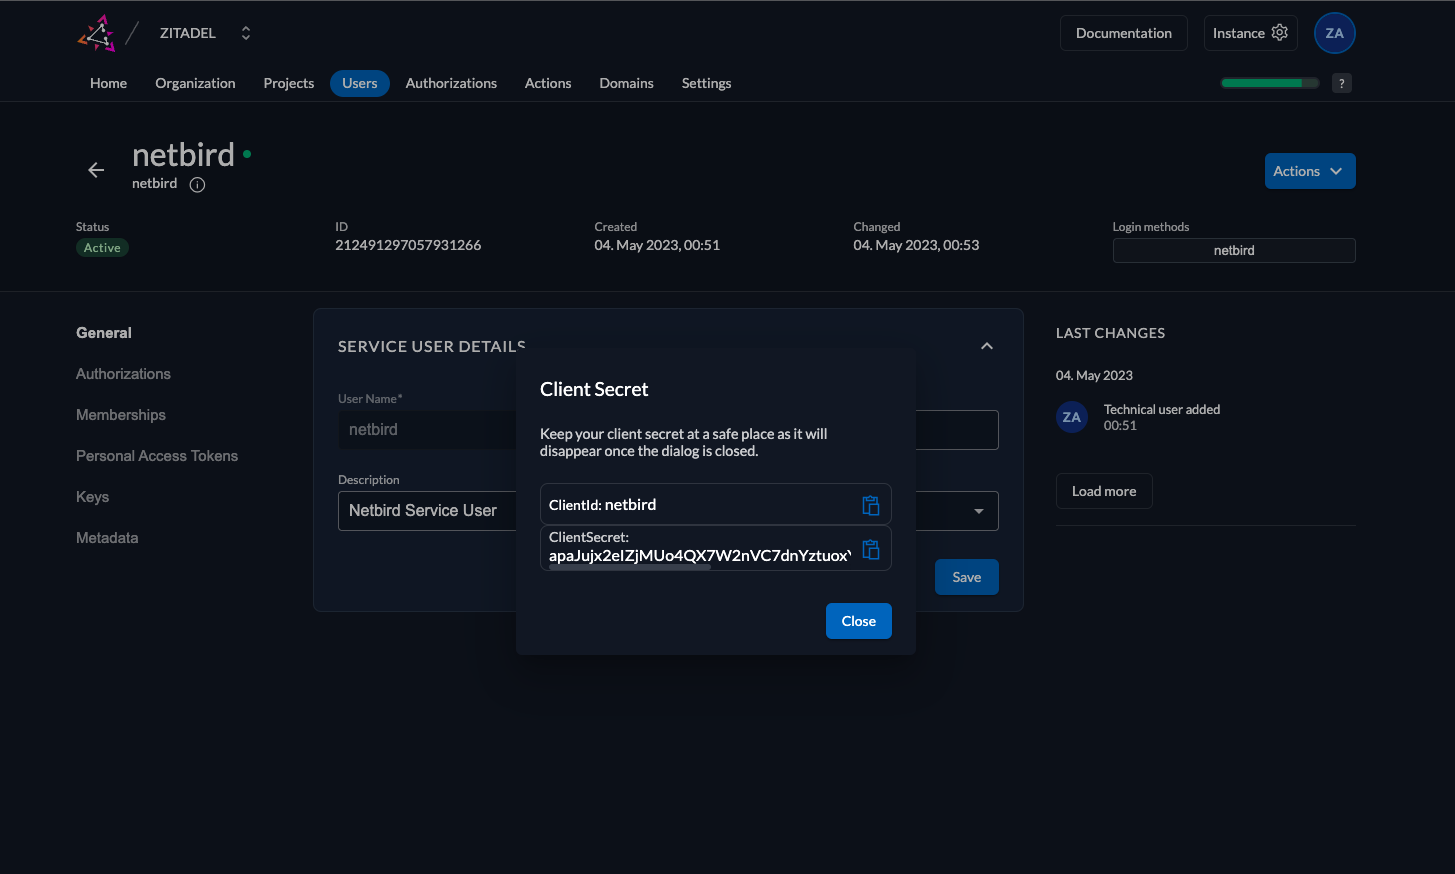Go back using the left arrow
Viewport: 1455px width, 874px height.
click(96, 170)
